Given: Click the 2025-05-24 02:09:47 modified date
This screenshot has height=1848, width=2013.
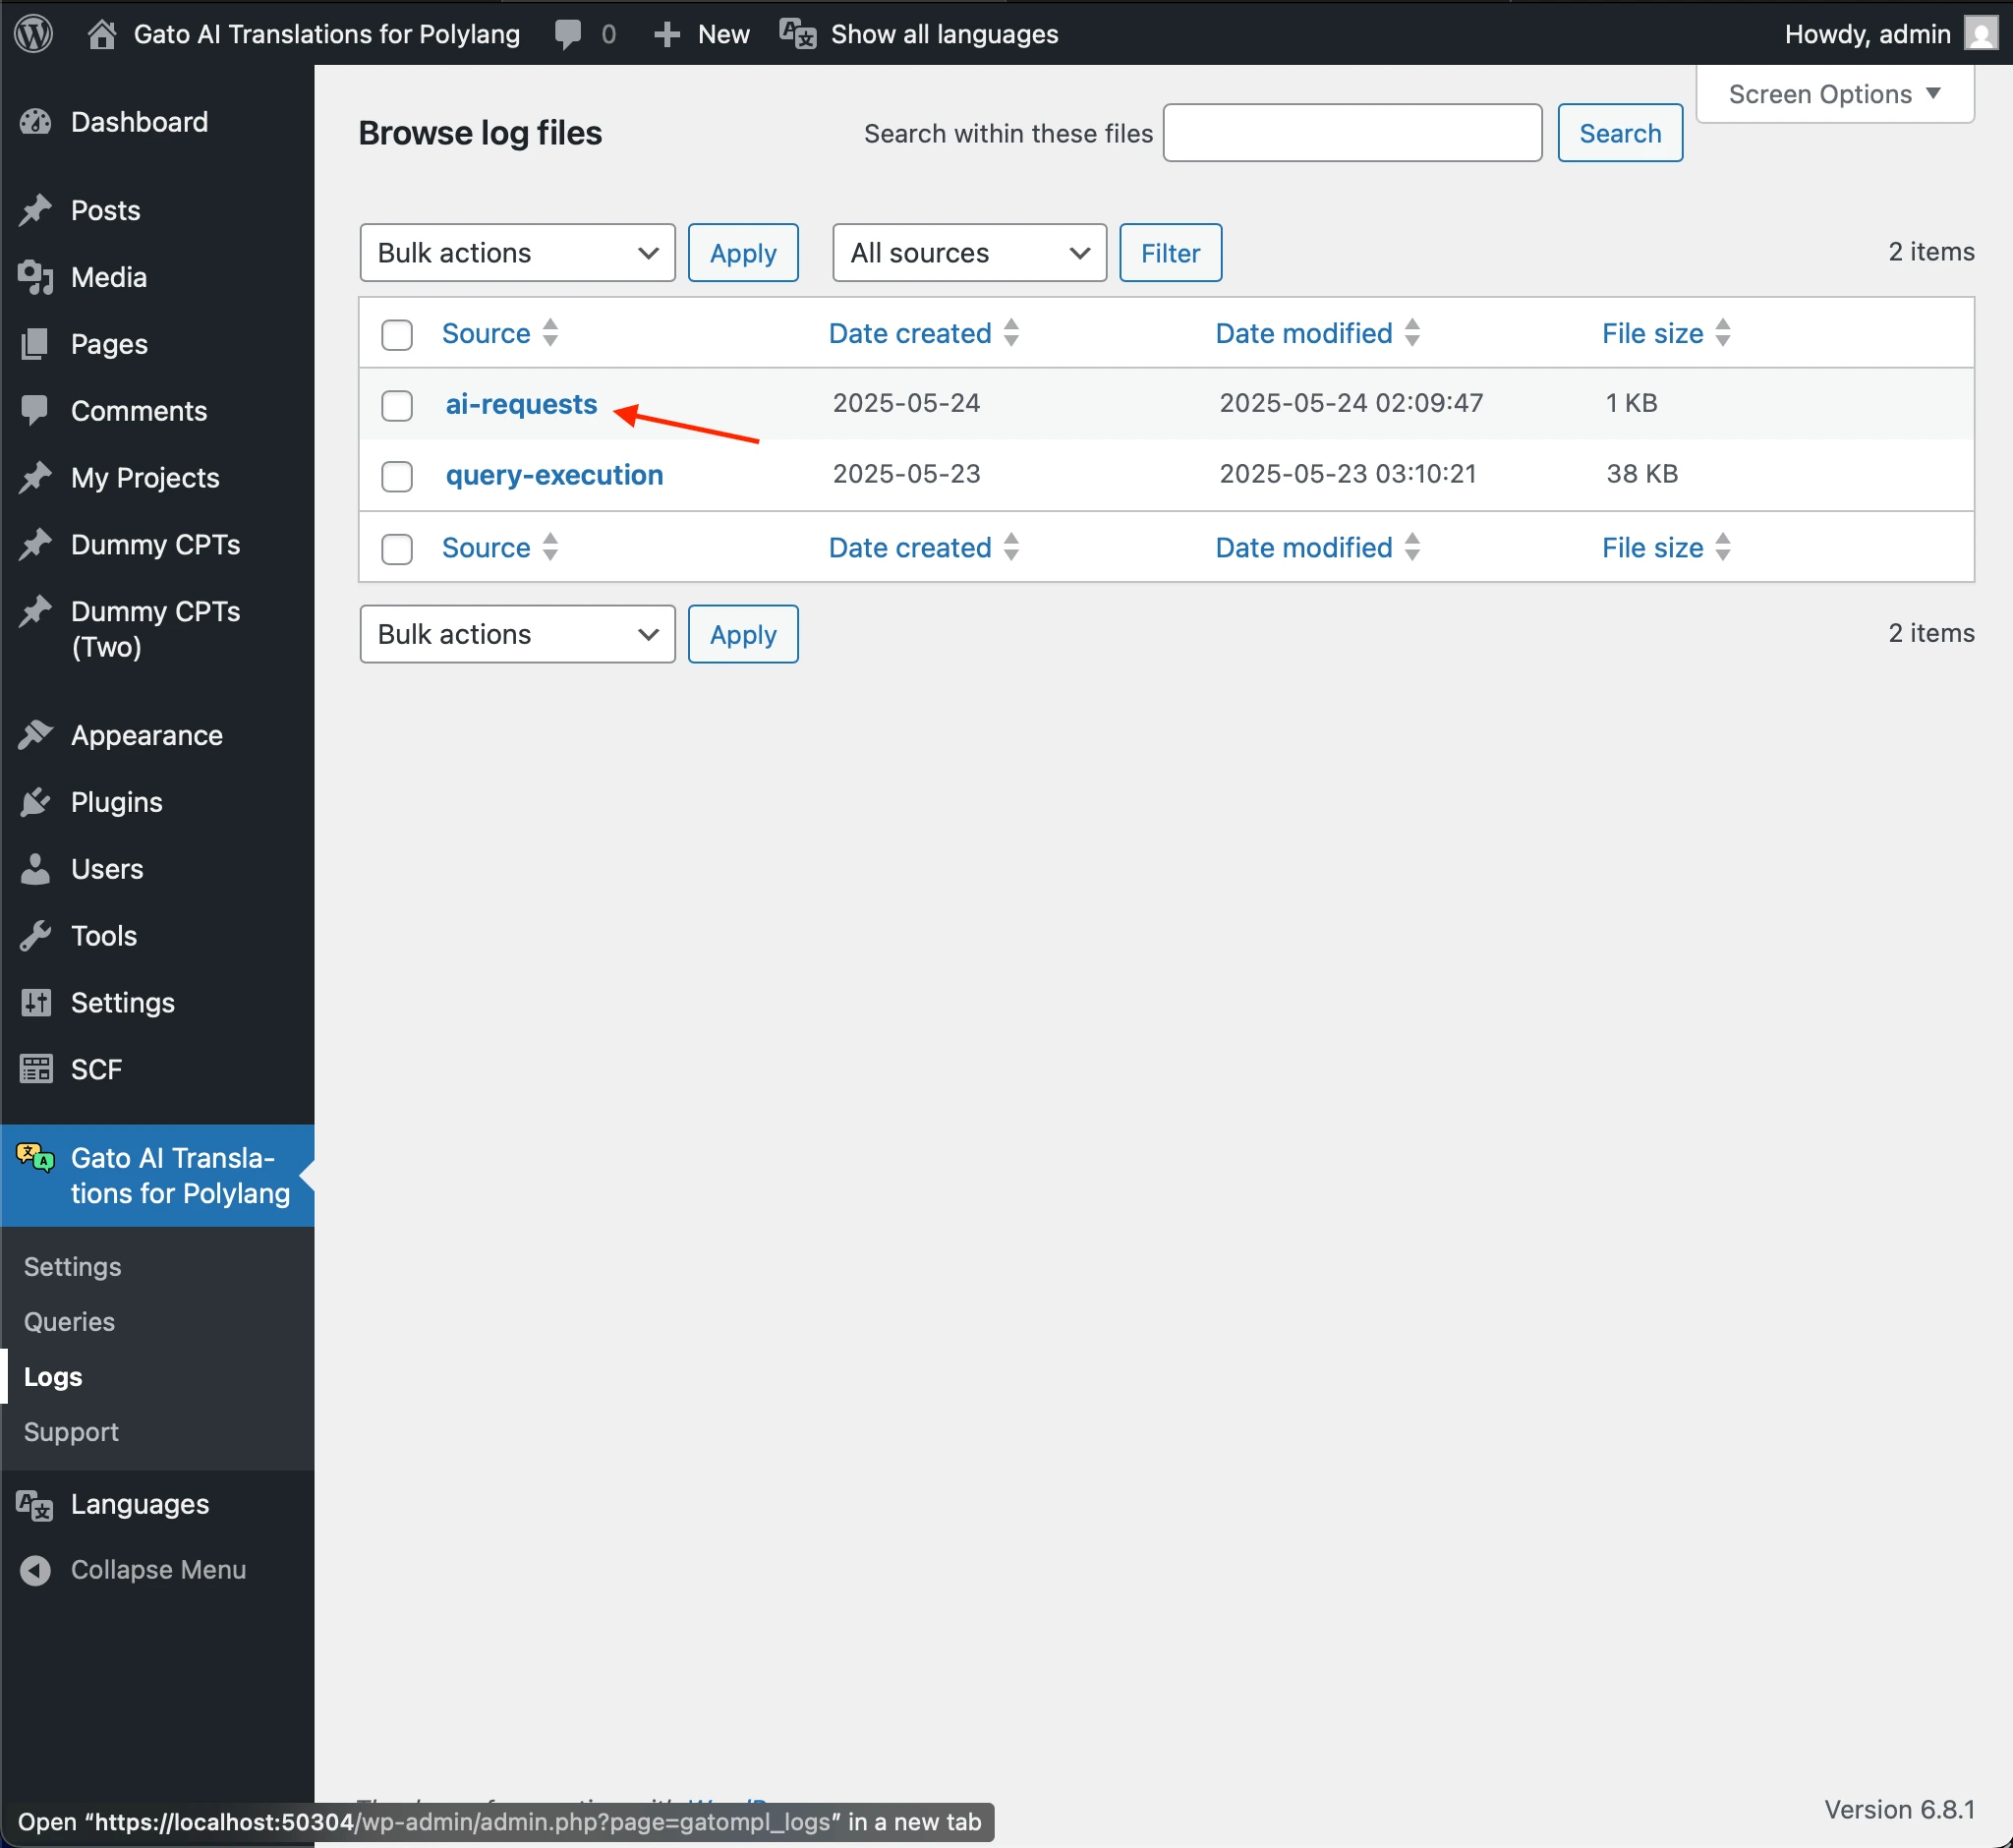Looking at the screenshot, I should tap(1351, 402).
